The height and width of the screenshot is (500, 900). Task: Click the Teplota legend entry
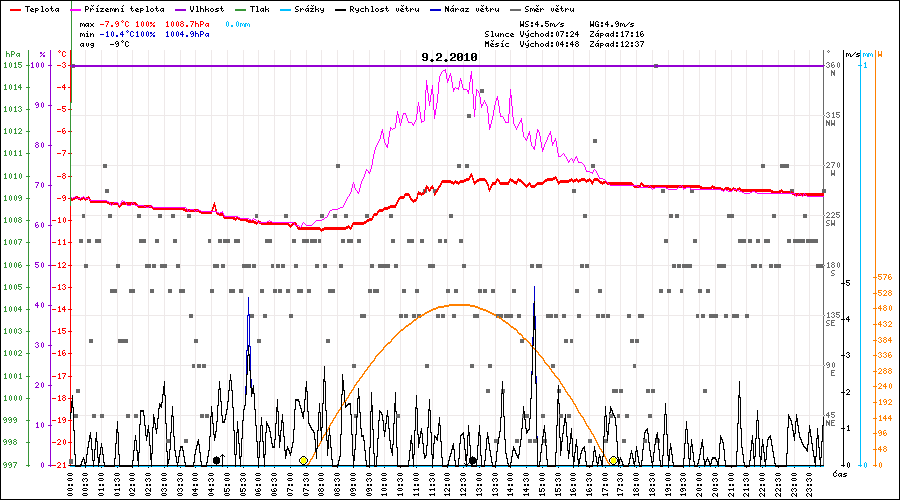pos(42,8)
